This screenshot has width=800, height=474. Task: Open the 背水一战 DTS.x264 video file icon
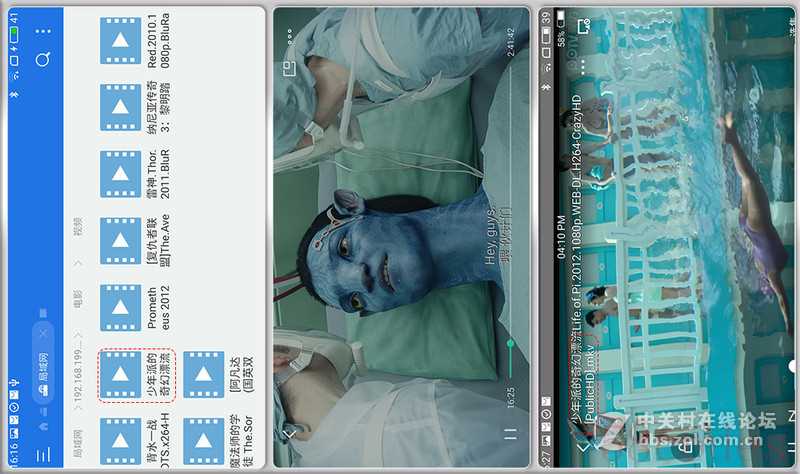[x=120, y=441]
